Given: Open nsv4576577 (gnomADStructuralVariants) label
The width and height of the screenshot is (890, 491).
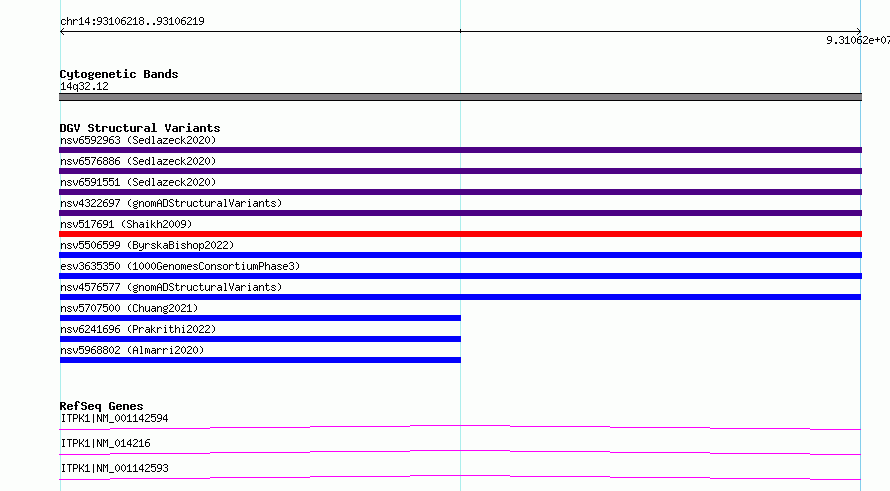Looking at the screenshot, I should pos(171,287).
